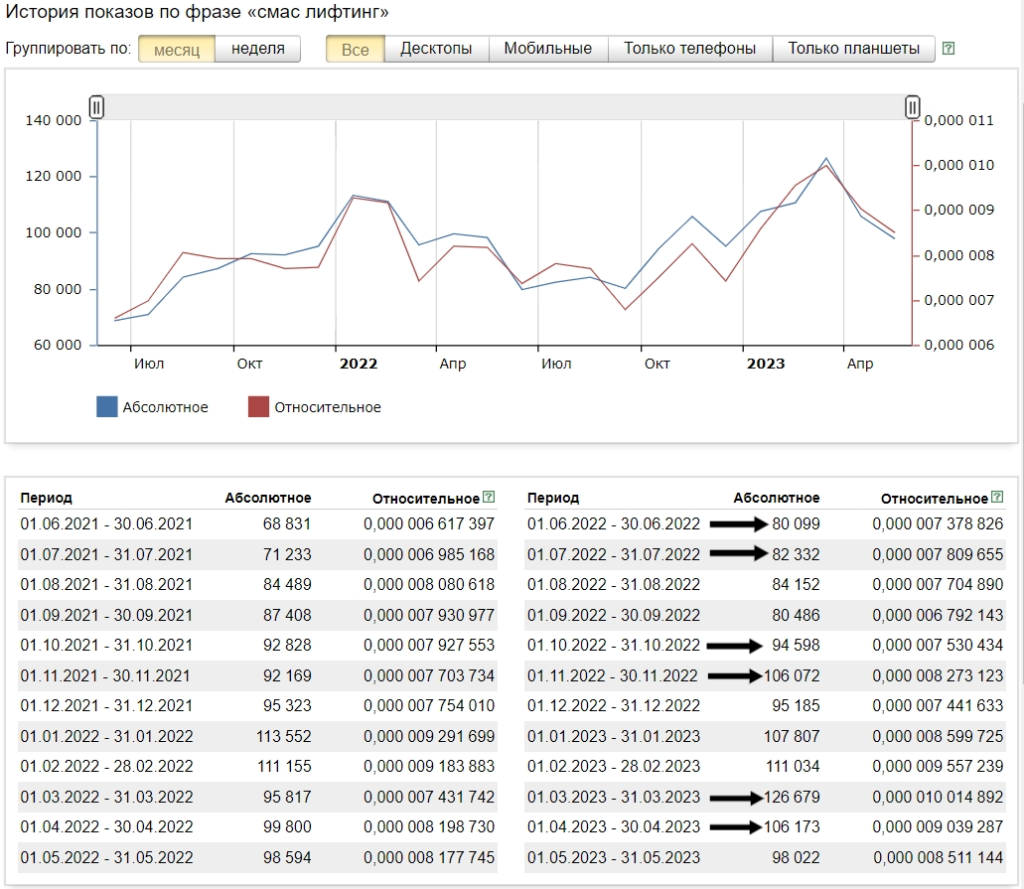Switch to Мобильные tab
This screenshot has width=1024, height=889.
(548, 49)
